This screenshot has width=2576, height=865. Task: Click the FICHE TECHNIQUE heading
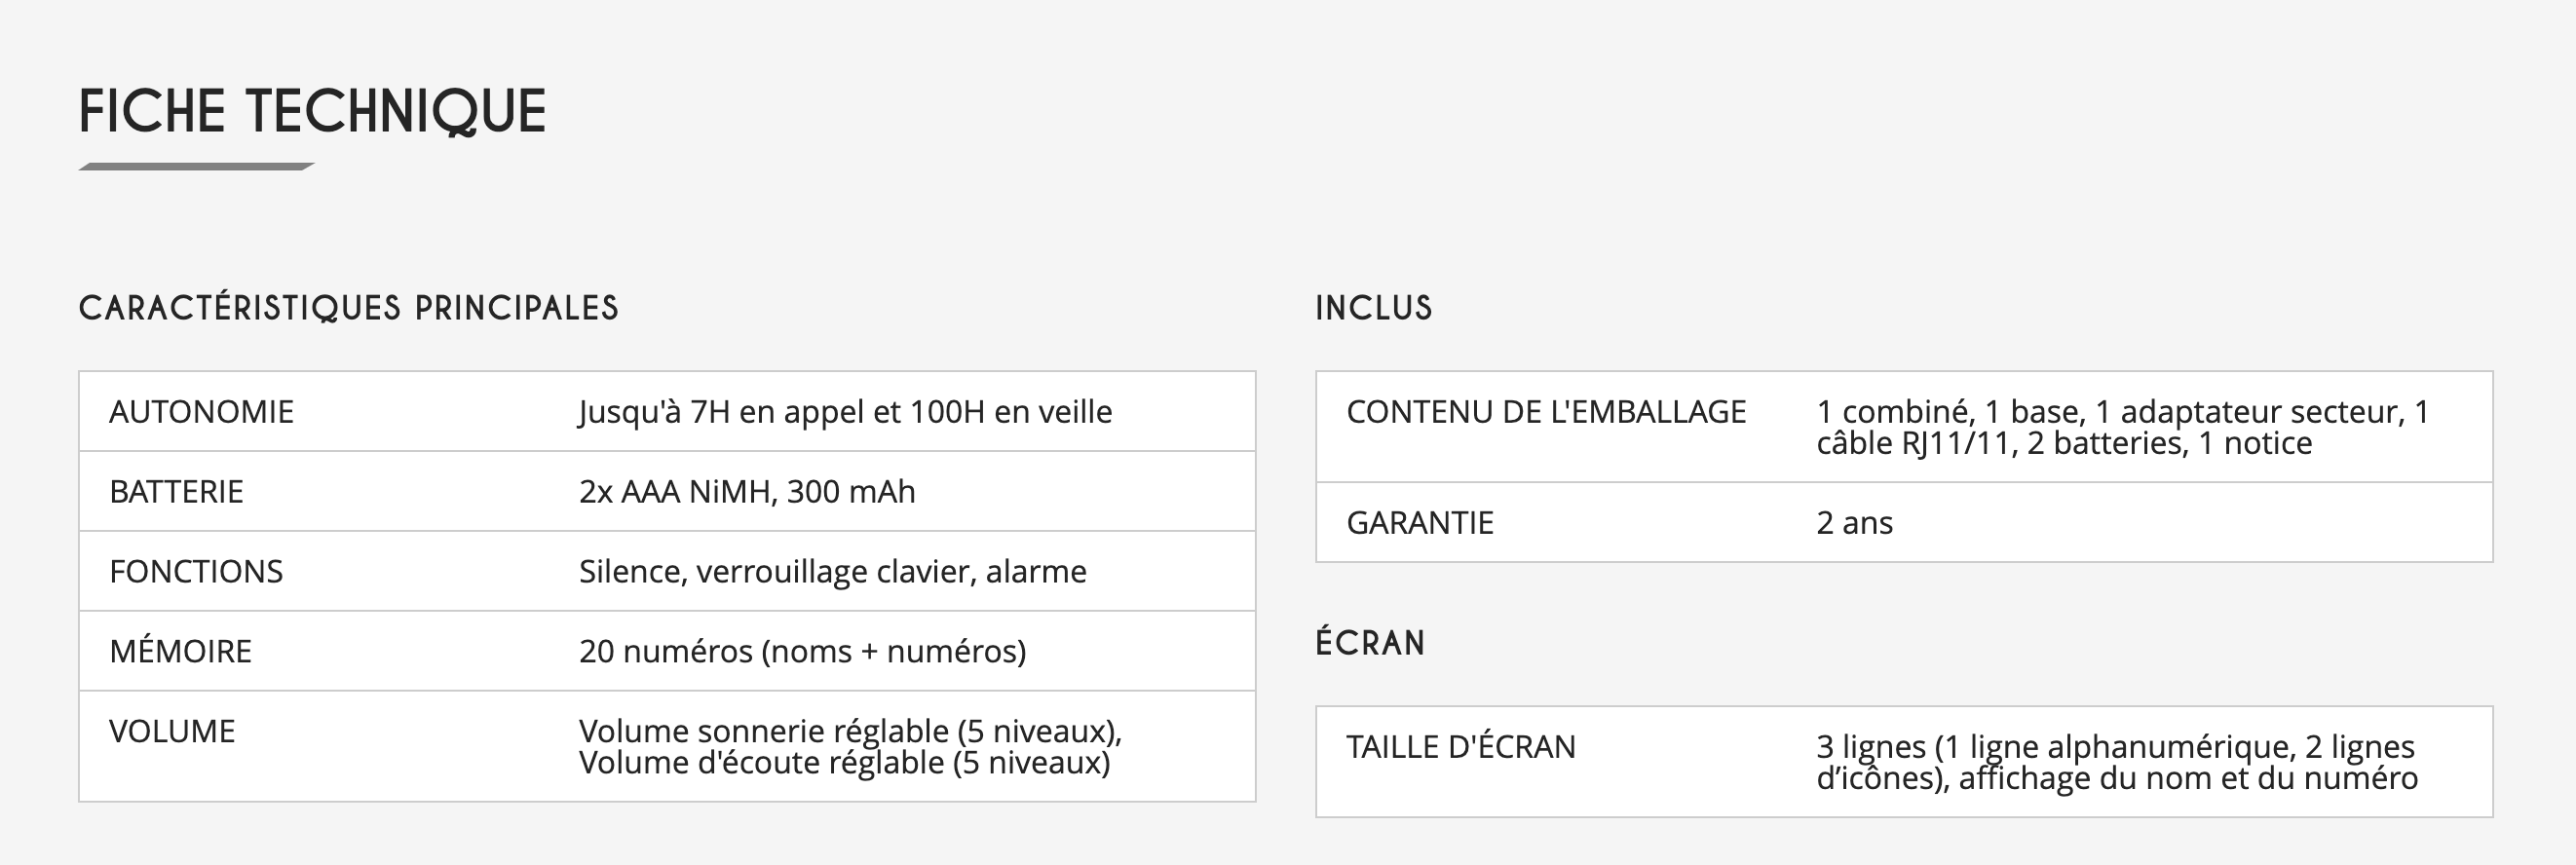(x=312, y=111)
